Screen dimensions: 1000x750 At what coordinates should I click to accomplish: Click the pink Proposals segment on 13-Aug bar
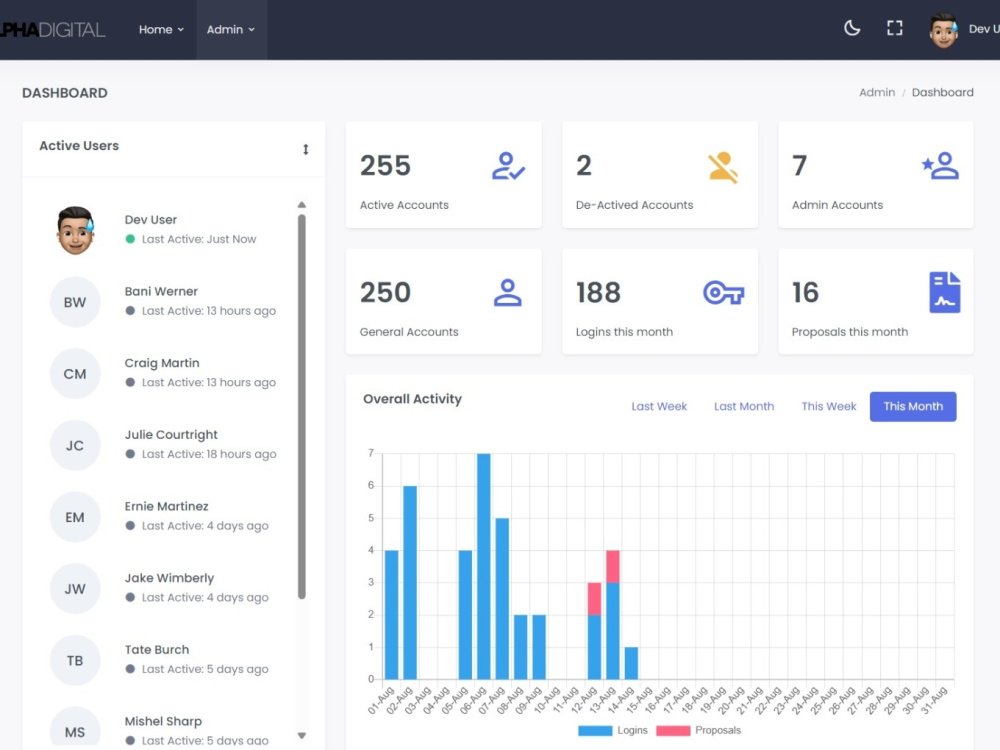[613, 566]
